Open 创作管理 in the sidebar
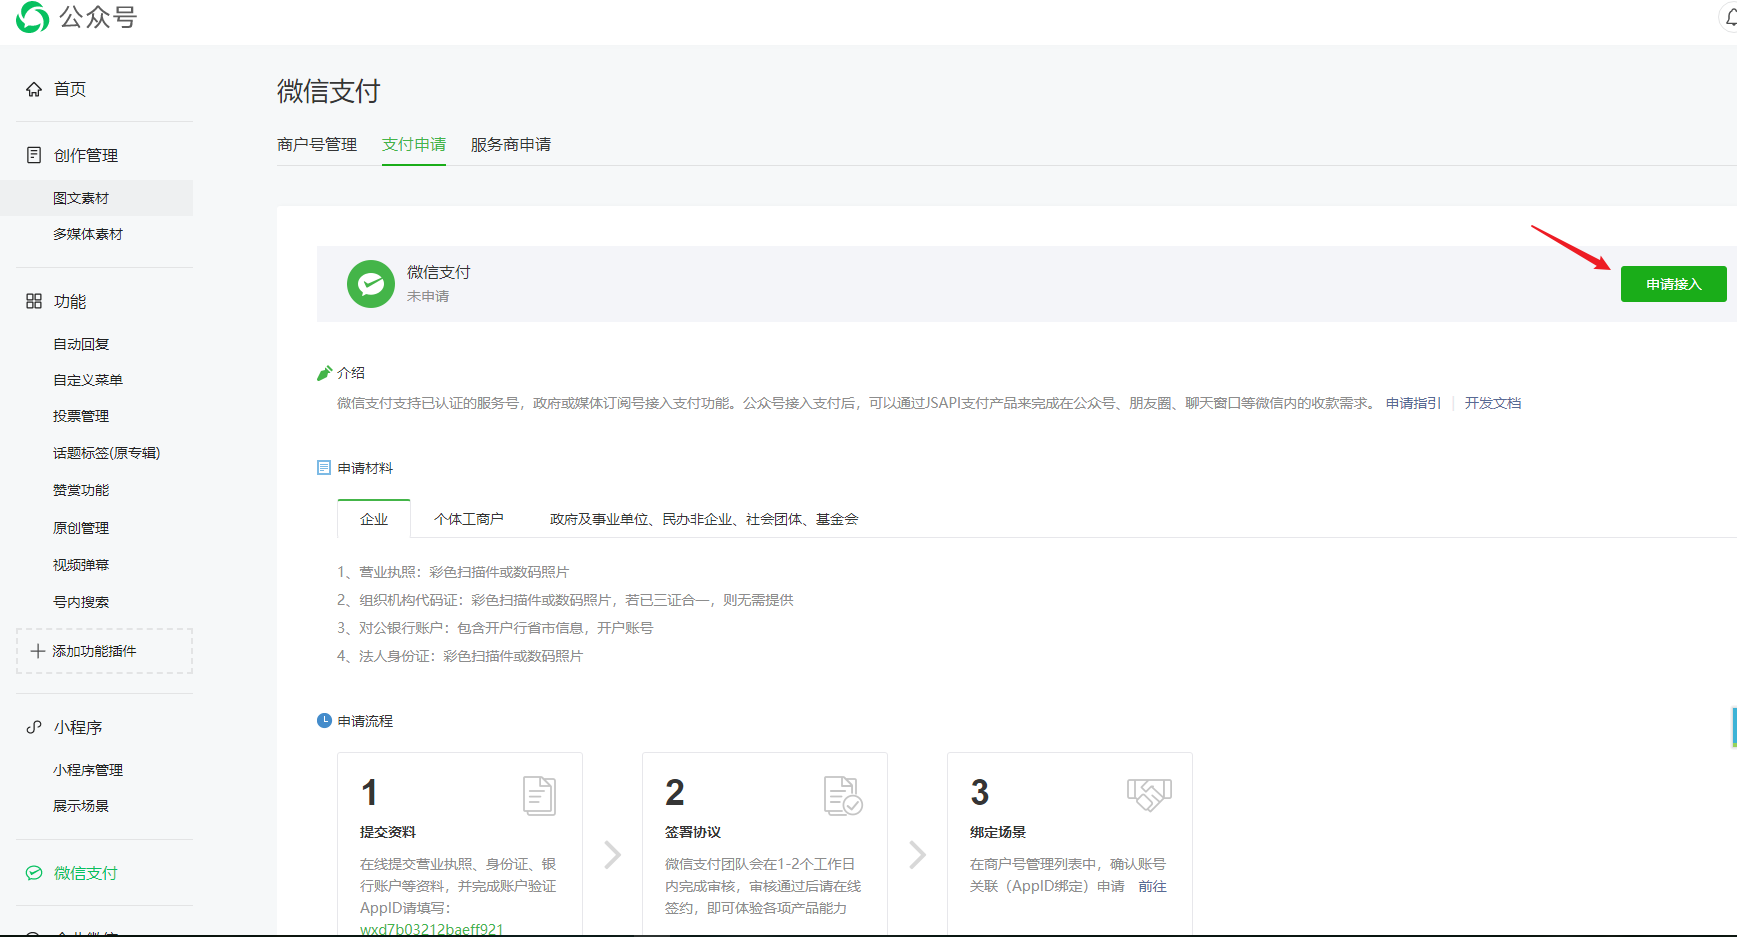Viewport: 1737px width, 937px height. [x=86, y=155]
